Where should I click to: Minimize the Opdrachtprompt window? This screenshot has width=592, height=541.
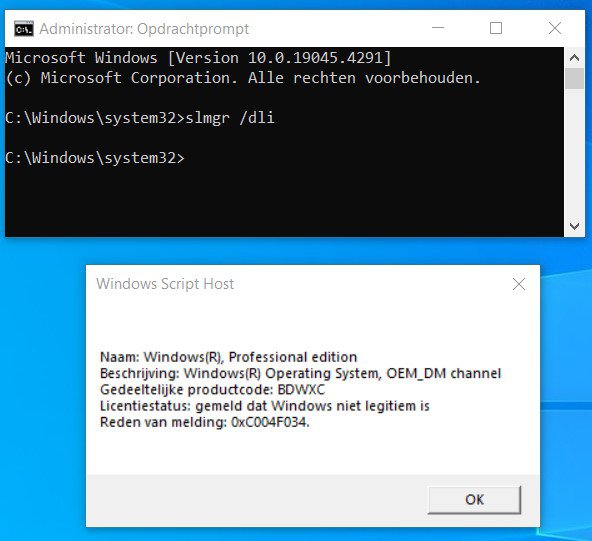click(438, 28)
